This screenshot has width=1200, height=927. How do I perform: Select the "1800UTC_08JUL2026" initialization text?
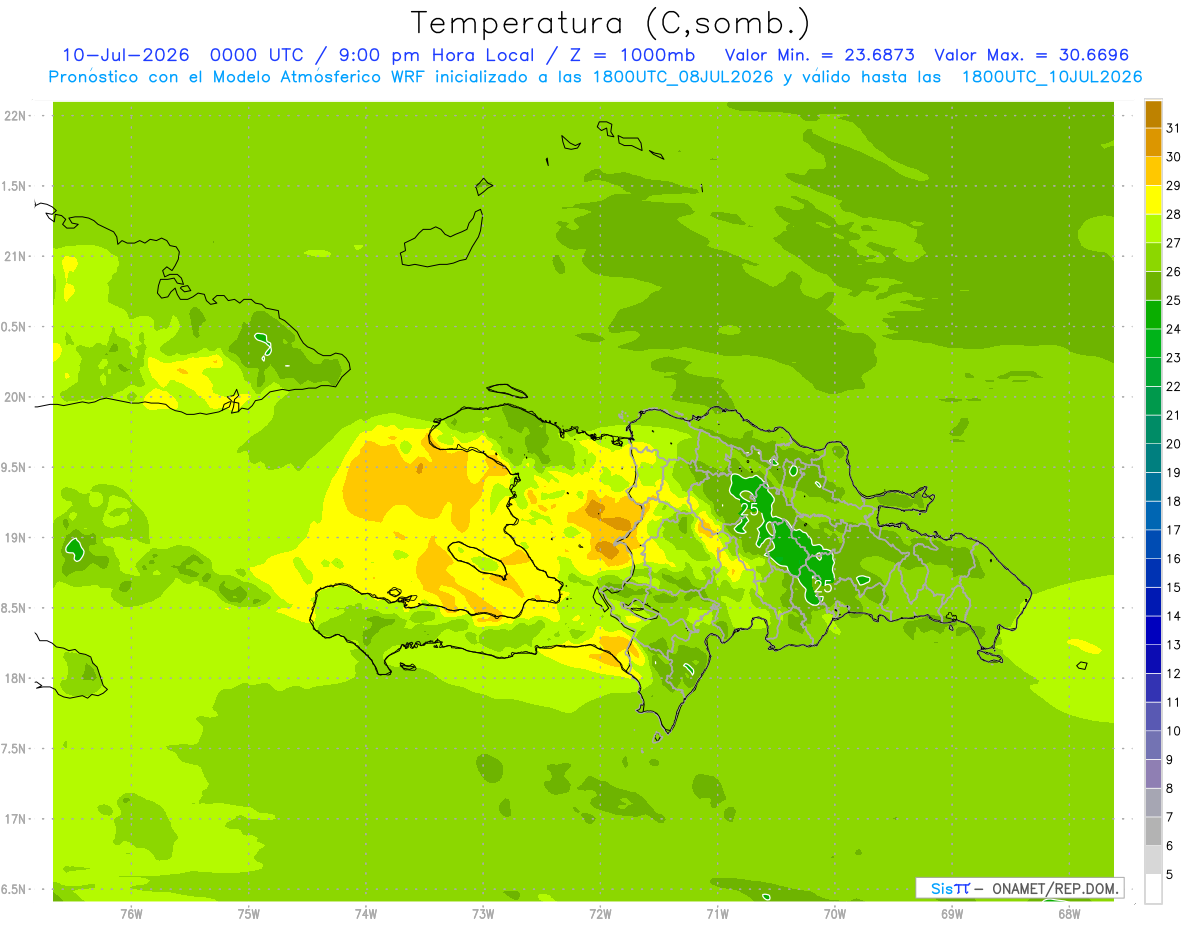(684, 77)
